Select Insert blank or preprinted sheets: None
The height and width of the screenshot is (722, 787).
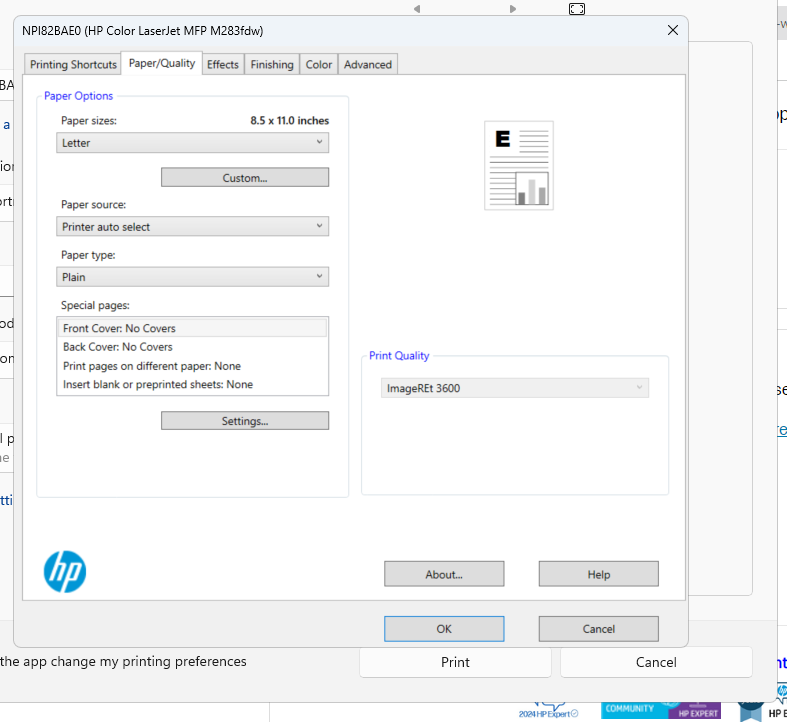click(193, 385)
